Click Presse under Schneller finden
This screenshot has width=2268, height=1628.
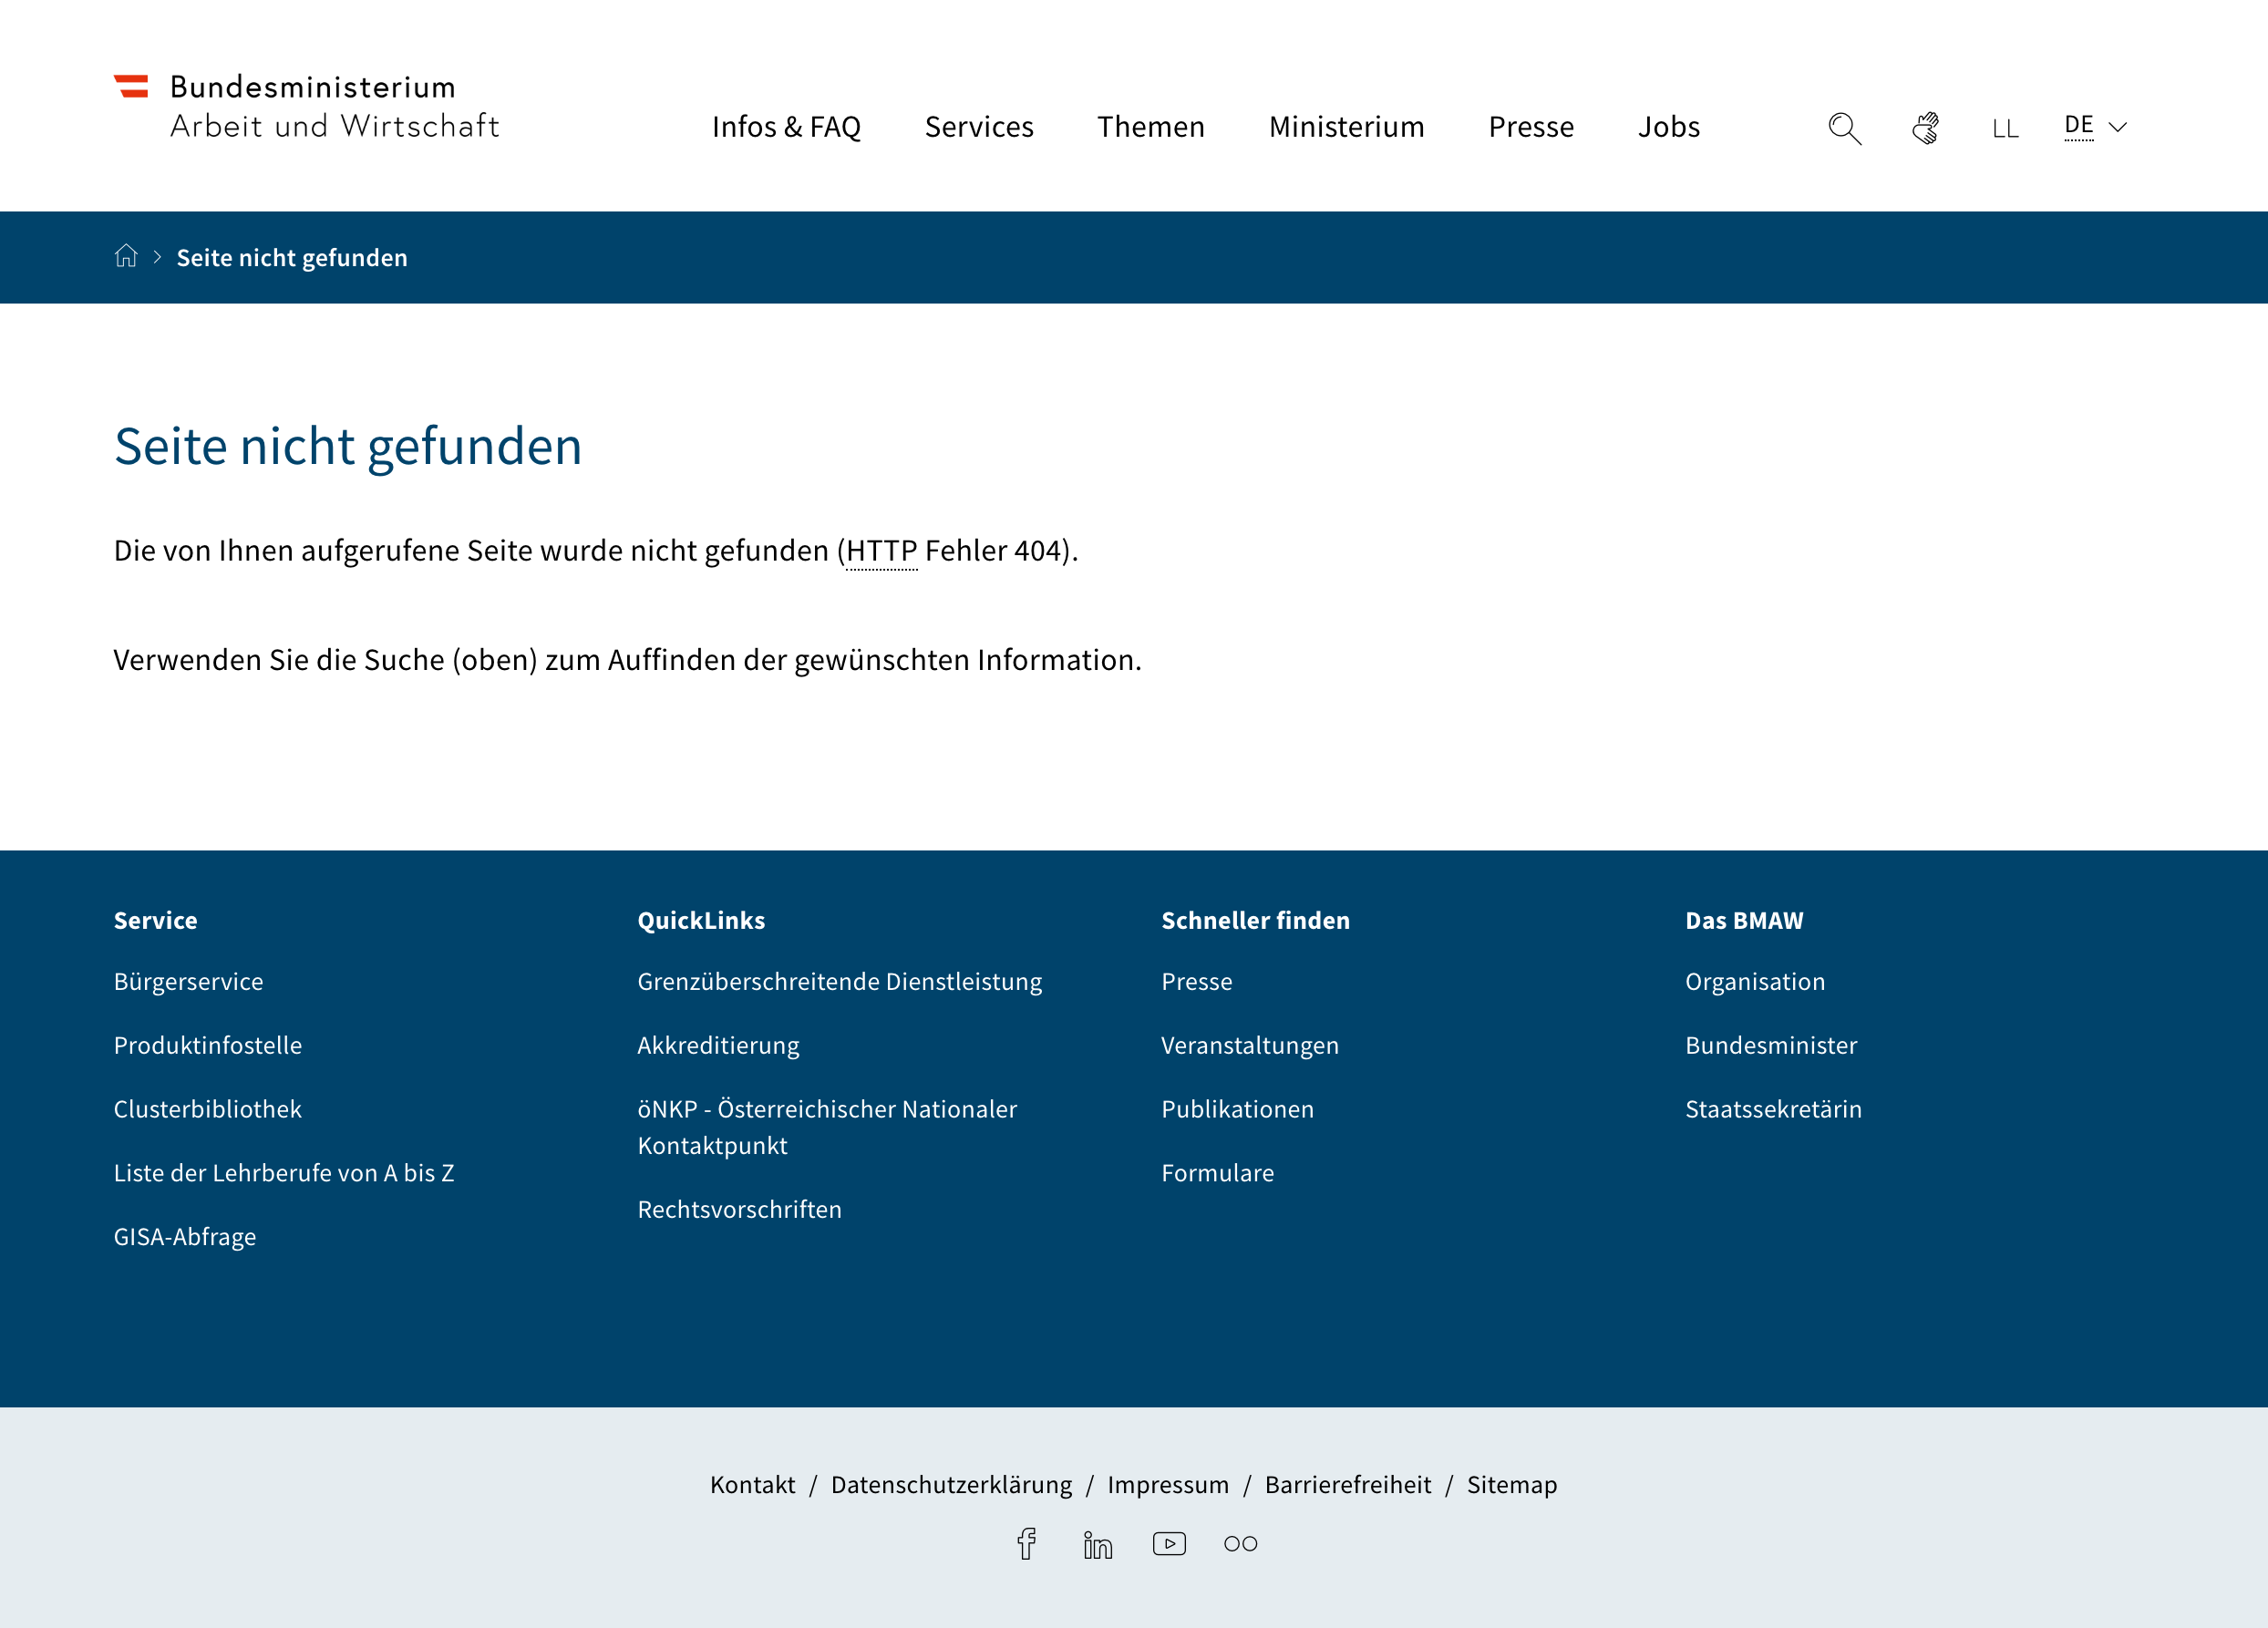[1196, 981]
